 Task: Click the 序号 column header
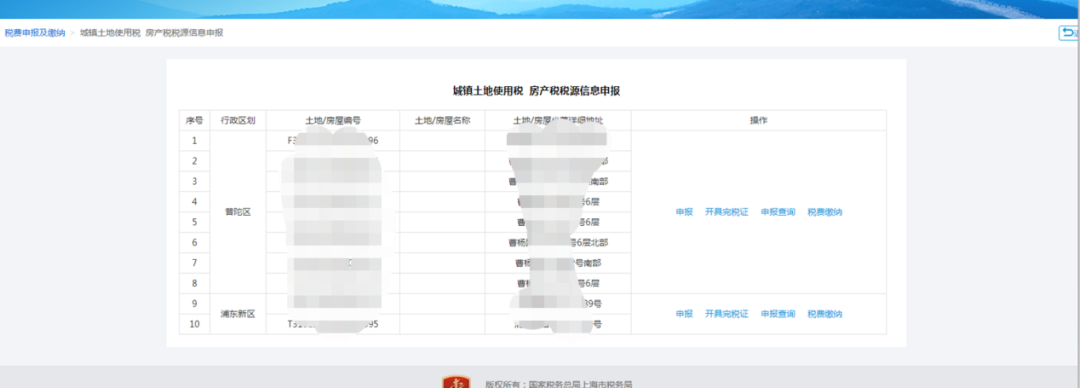click(194, 121)
